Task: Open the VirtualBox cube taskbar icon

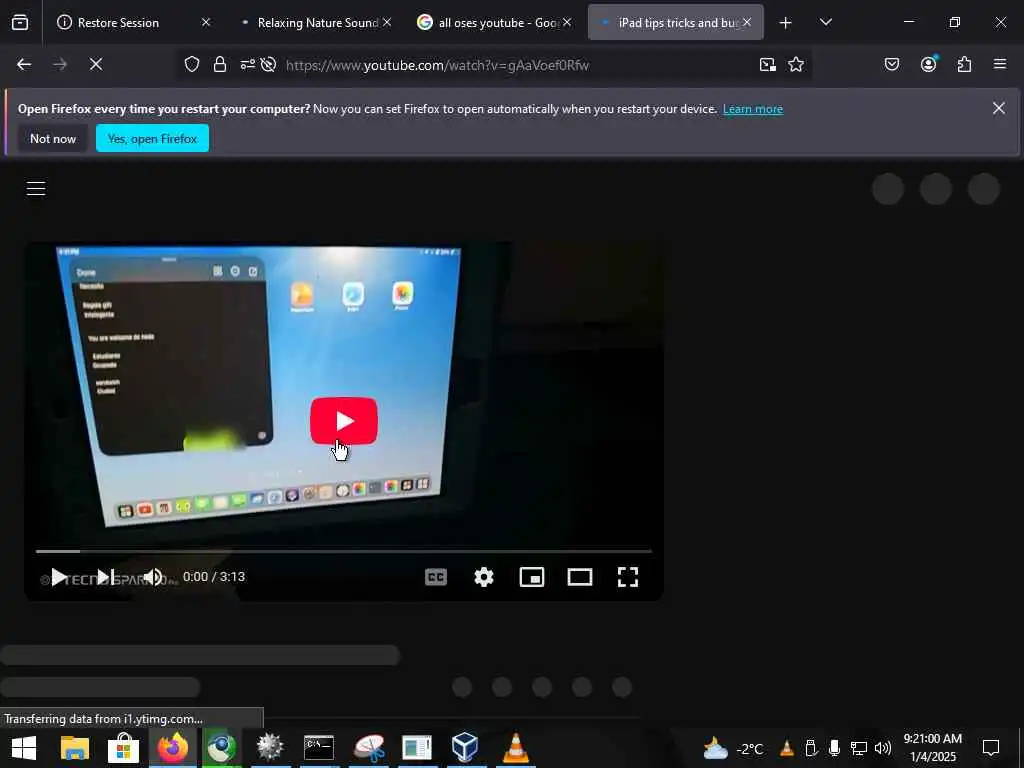Action: click(x=465, y=748)
